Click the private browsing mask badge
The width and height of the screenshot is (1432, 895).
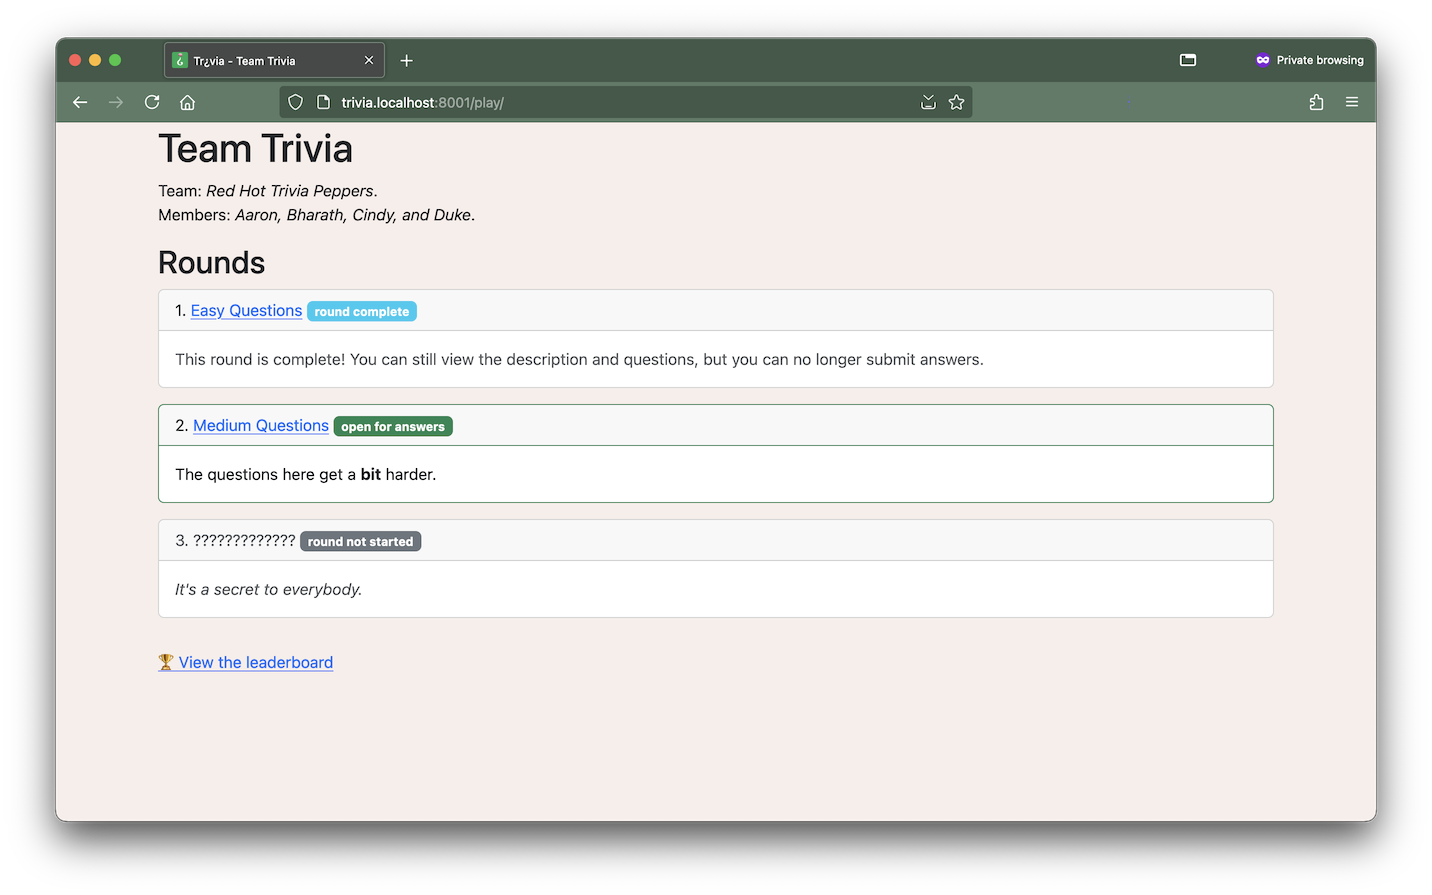pos(1261,60)
